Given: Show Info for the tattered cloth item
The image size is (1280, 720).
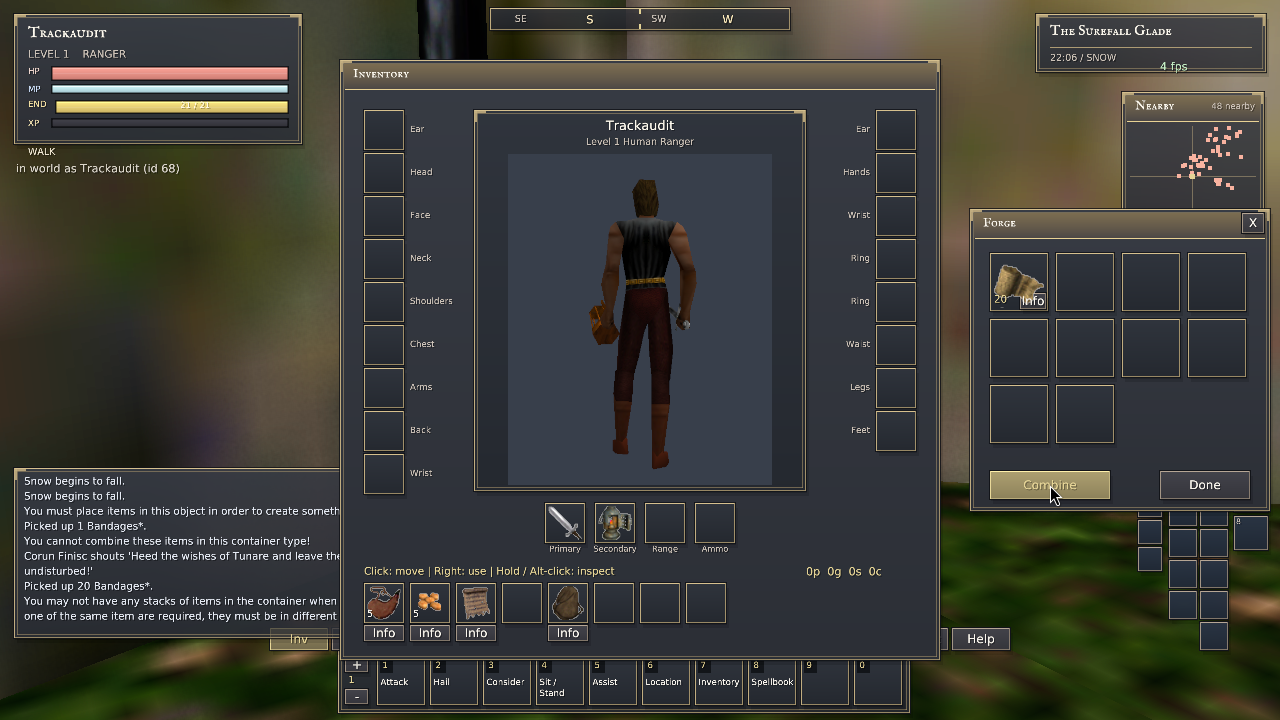Looking at the screenshot, I should 476,633.
